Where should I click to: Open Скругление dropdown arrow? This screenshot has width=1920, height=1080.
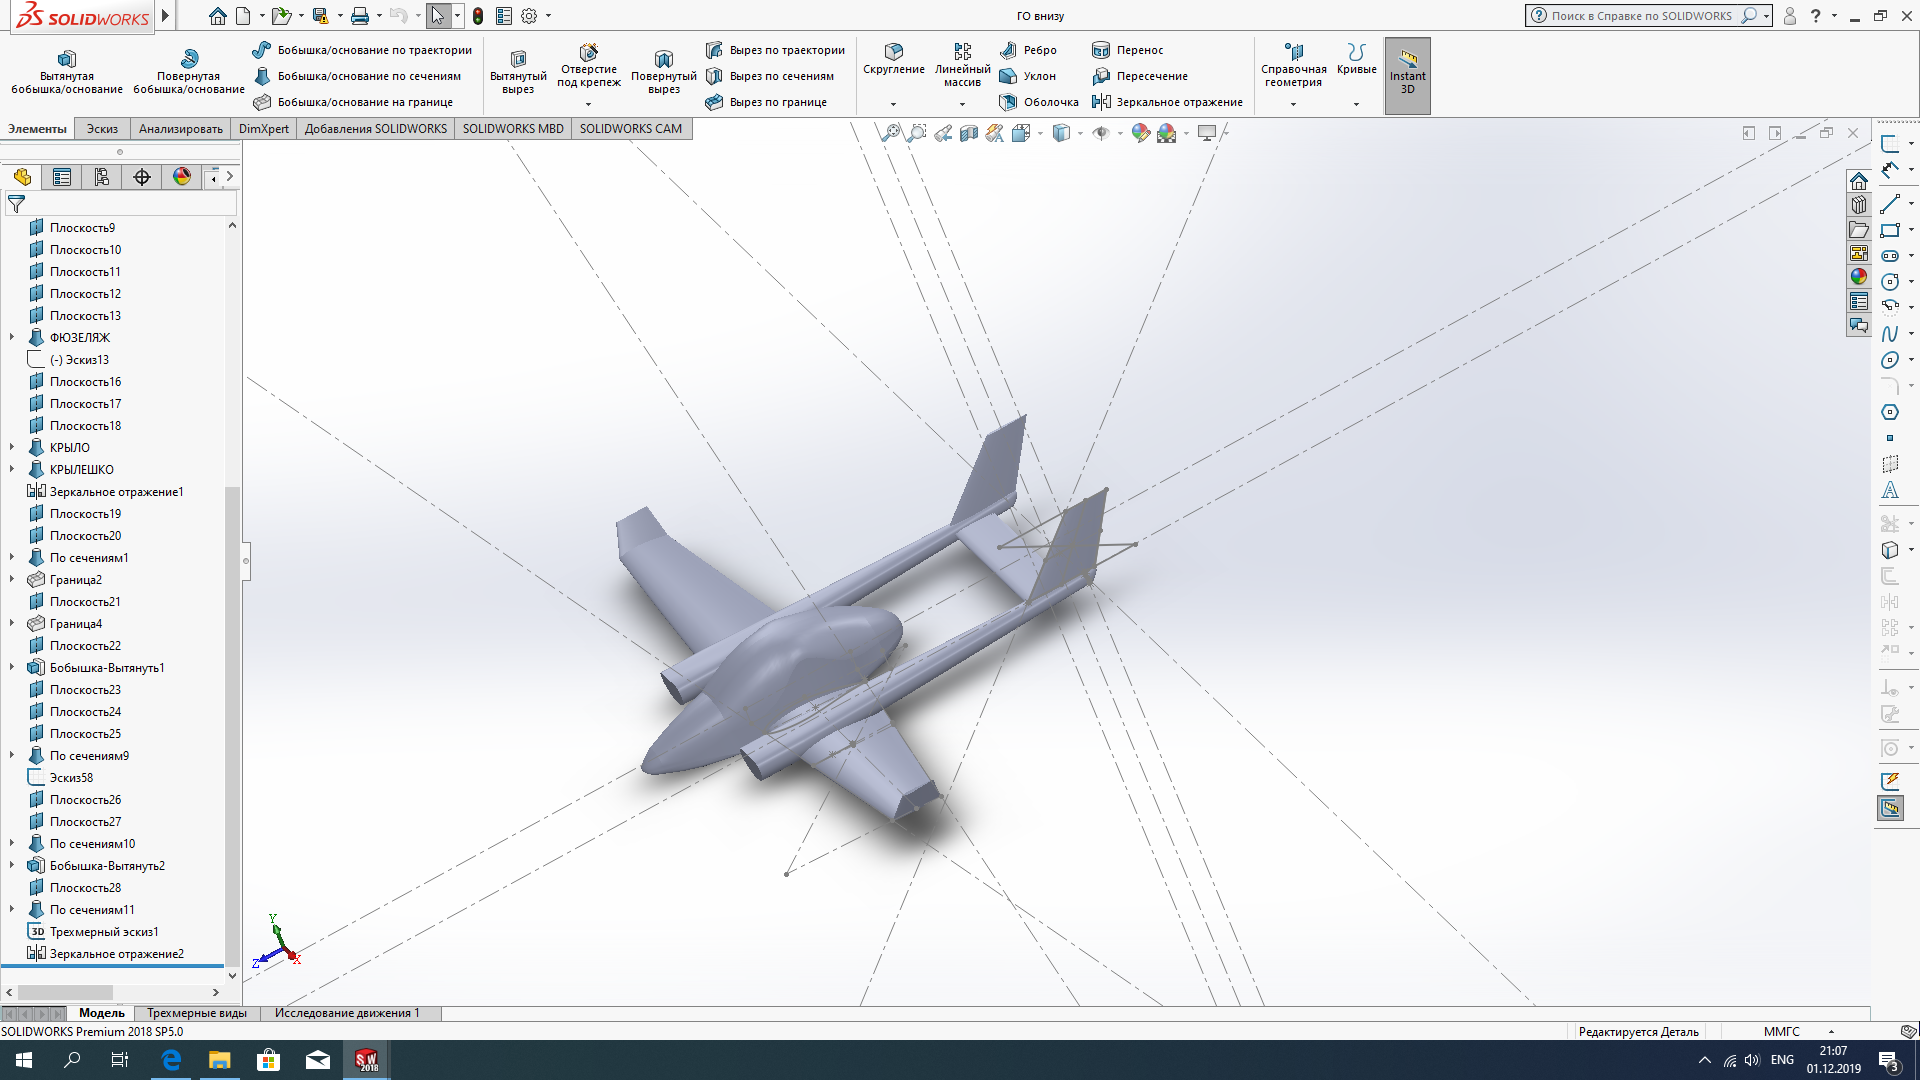pyautogui.click(x=894, y=104)
